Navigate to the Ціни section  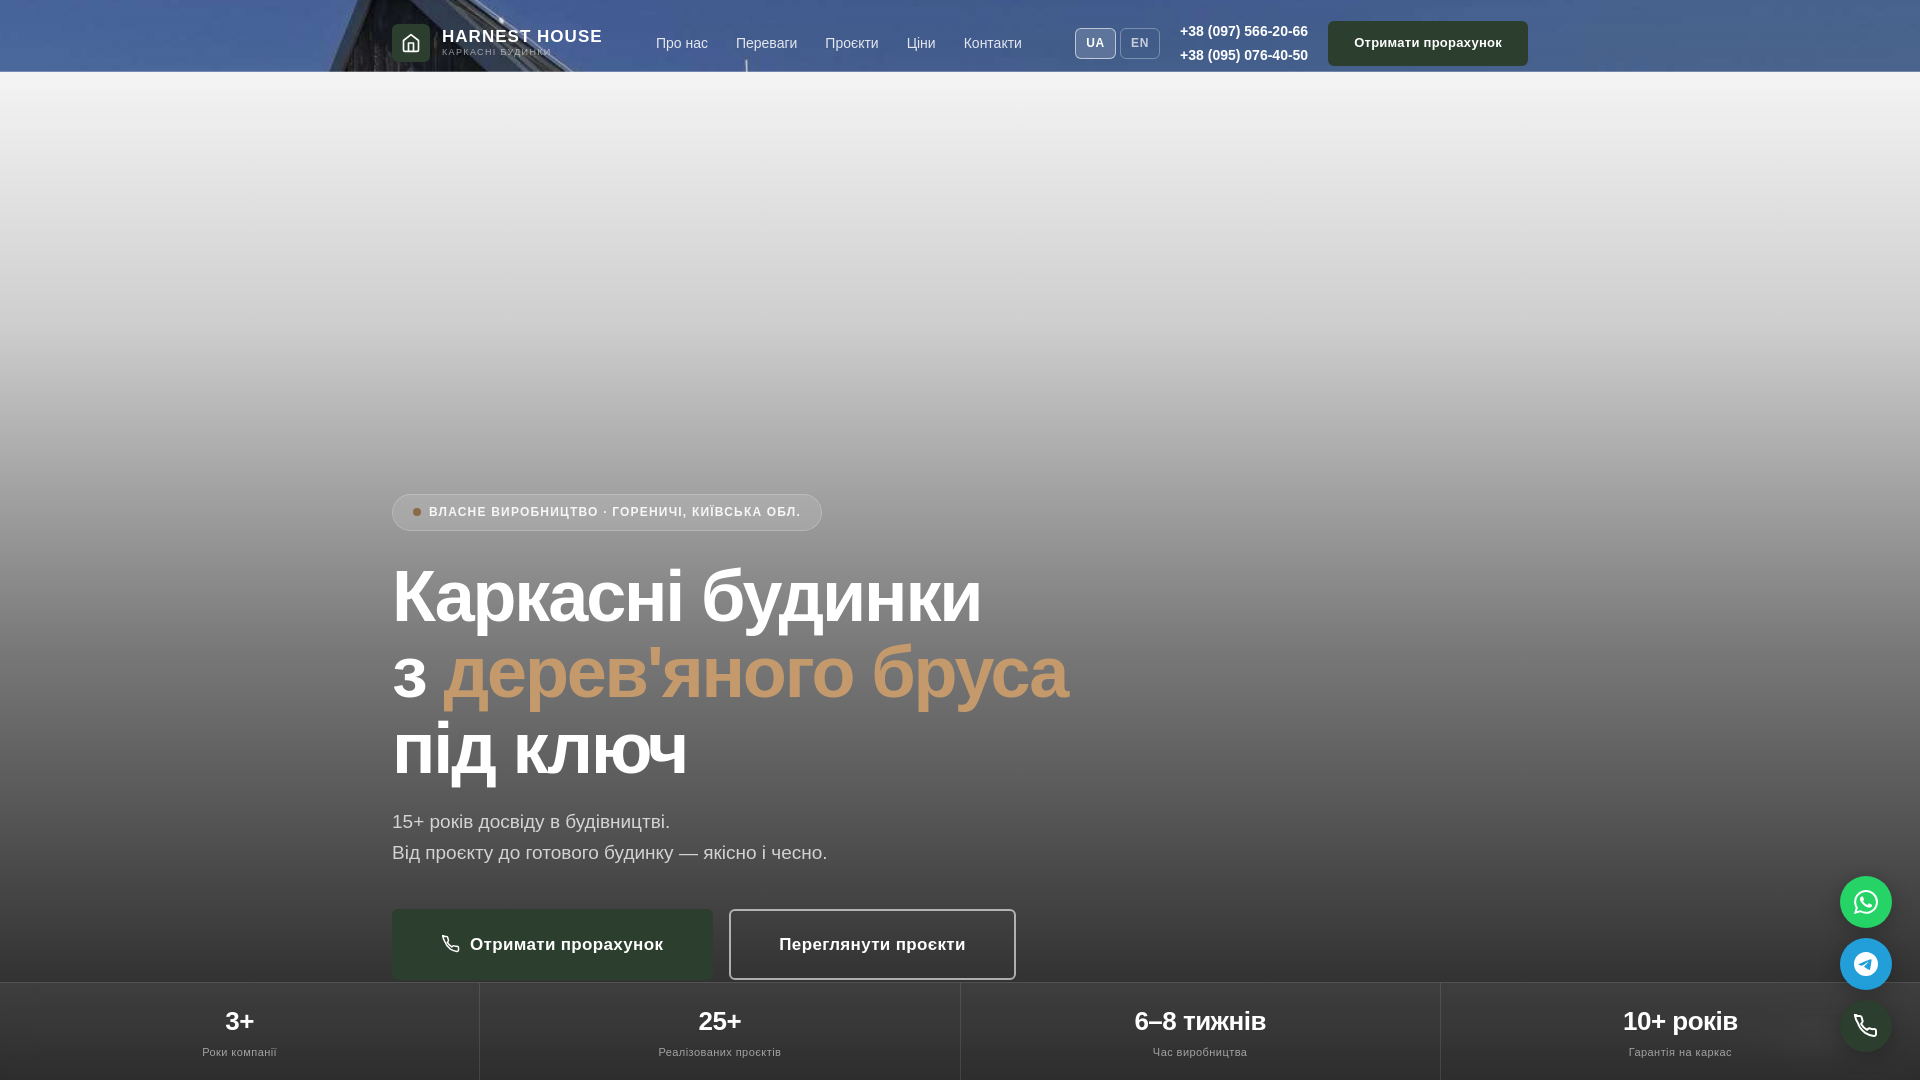921,43
